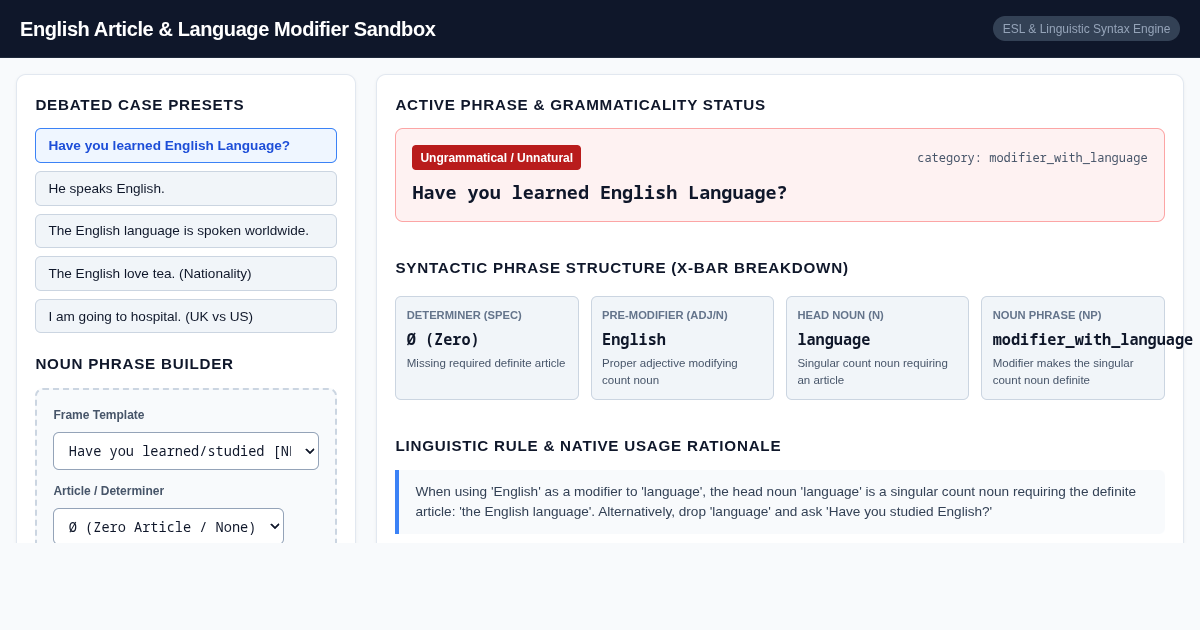Click 'Missing required definite article' note
1200x630 pixels.
(x=486, y=363)
